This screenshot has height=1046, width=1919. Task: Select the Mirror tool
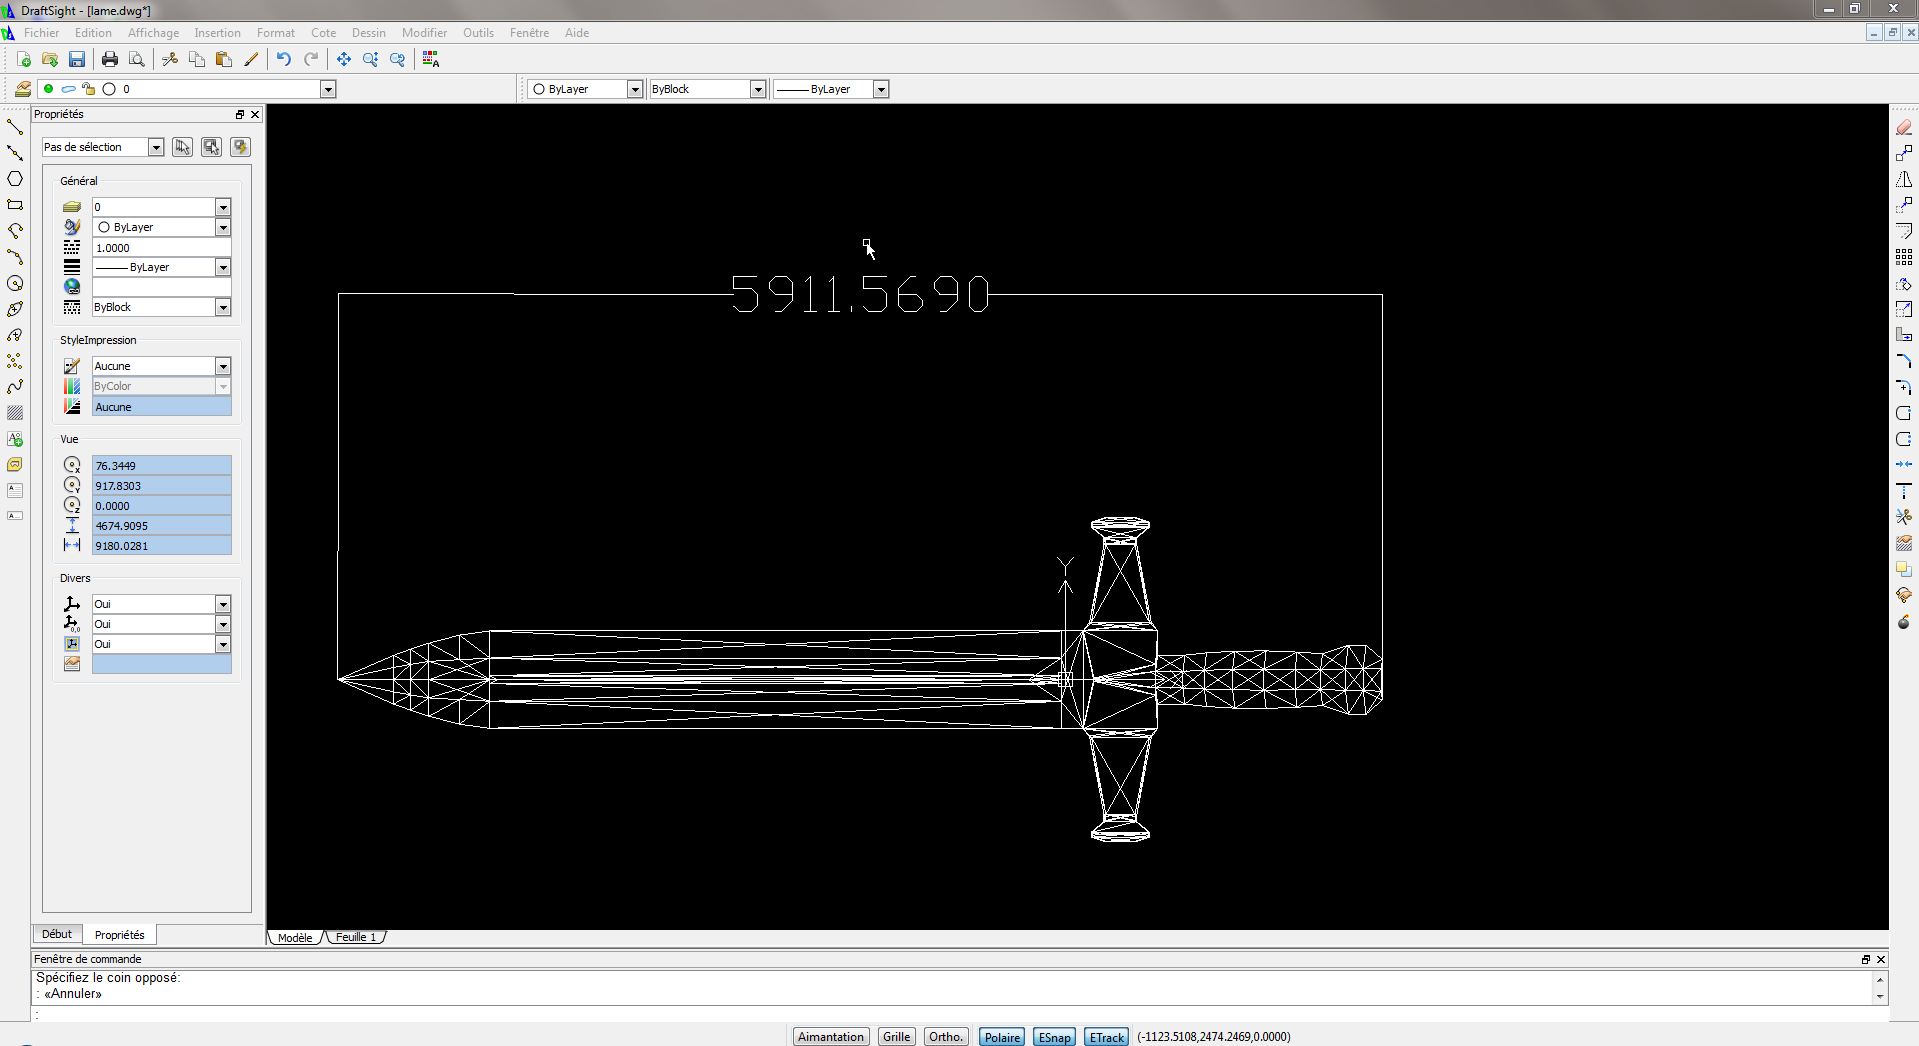point(1904,179)
